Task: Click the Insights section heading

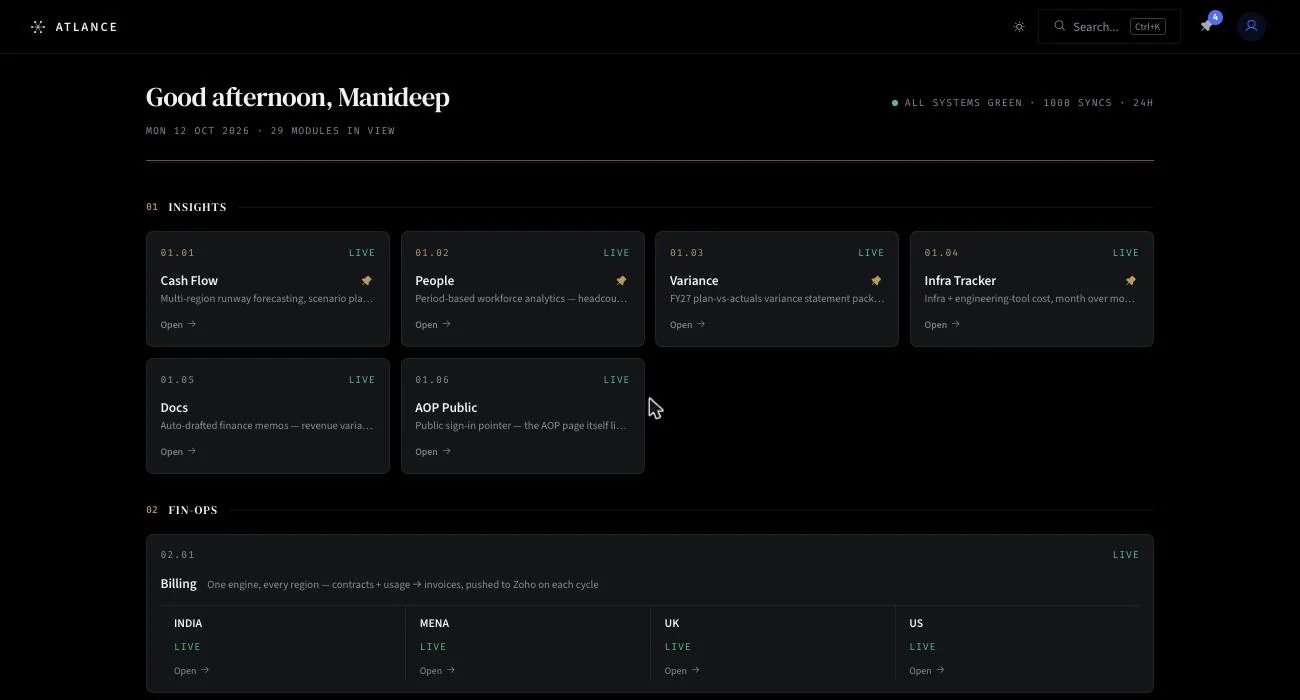Action: (197, 207)
